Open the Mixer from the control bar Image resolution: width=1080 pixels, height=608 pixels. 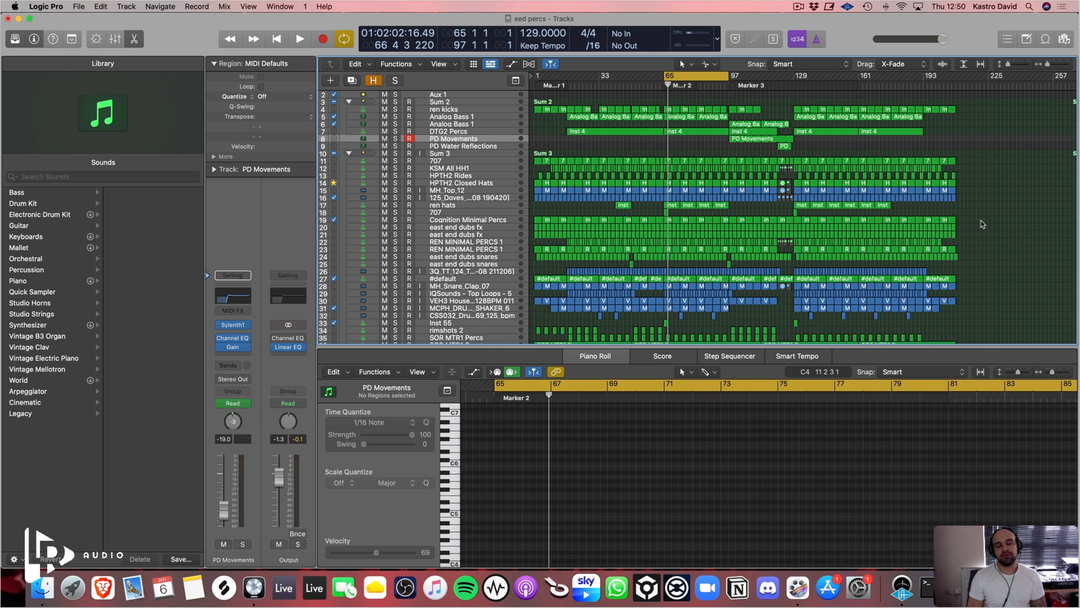coord(115,39)
